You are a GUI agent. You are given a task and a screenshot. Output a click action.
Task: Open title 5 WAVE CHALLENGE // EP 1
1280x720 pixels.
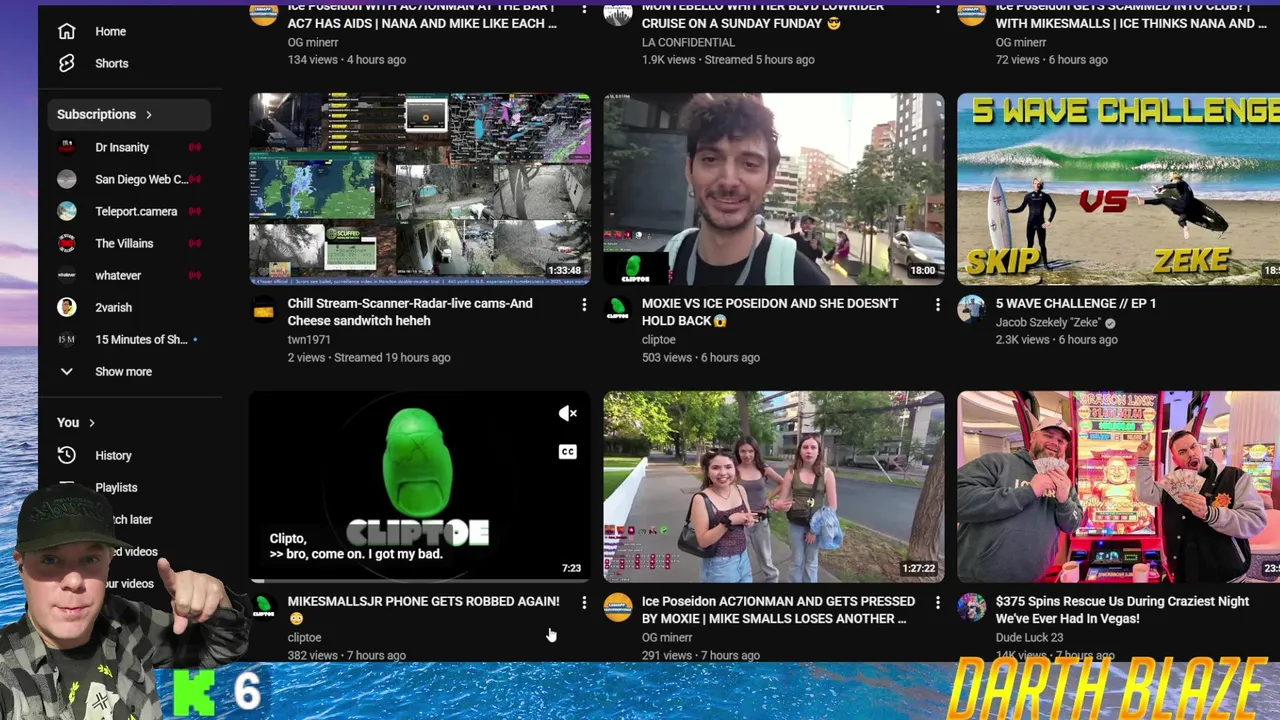pyautogui.click(x=1076, y=303)
